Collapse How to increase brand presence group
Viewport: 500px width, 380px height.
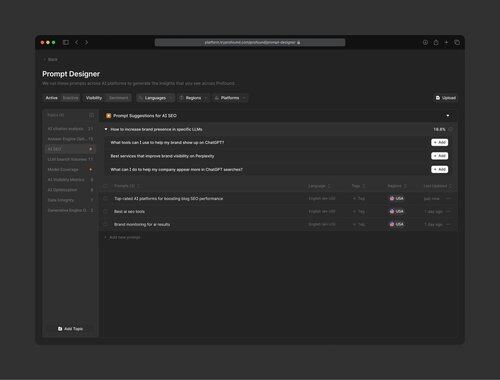(106, 129)
